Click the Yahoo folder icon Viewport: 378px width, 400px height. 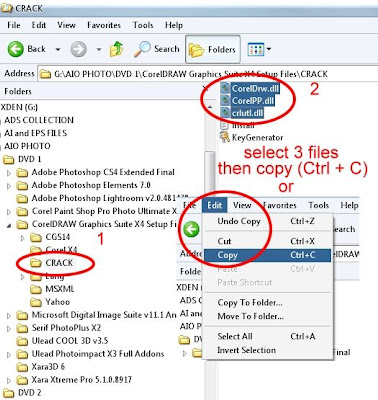(x=35, y=302)
